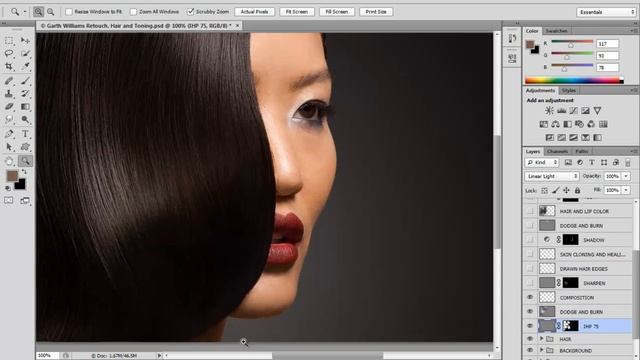Filter layers by type layers icon

click(592, 162)
